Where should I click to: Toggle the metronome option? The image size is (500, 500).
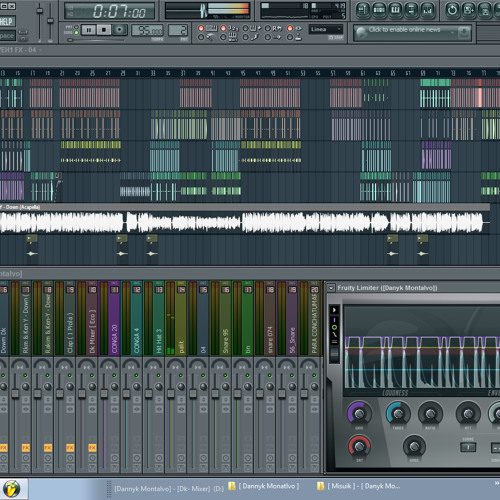201,37
